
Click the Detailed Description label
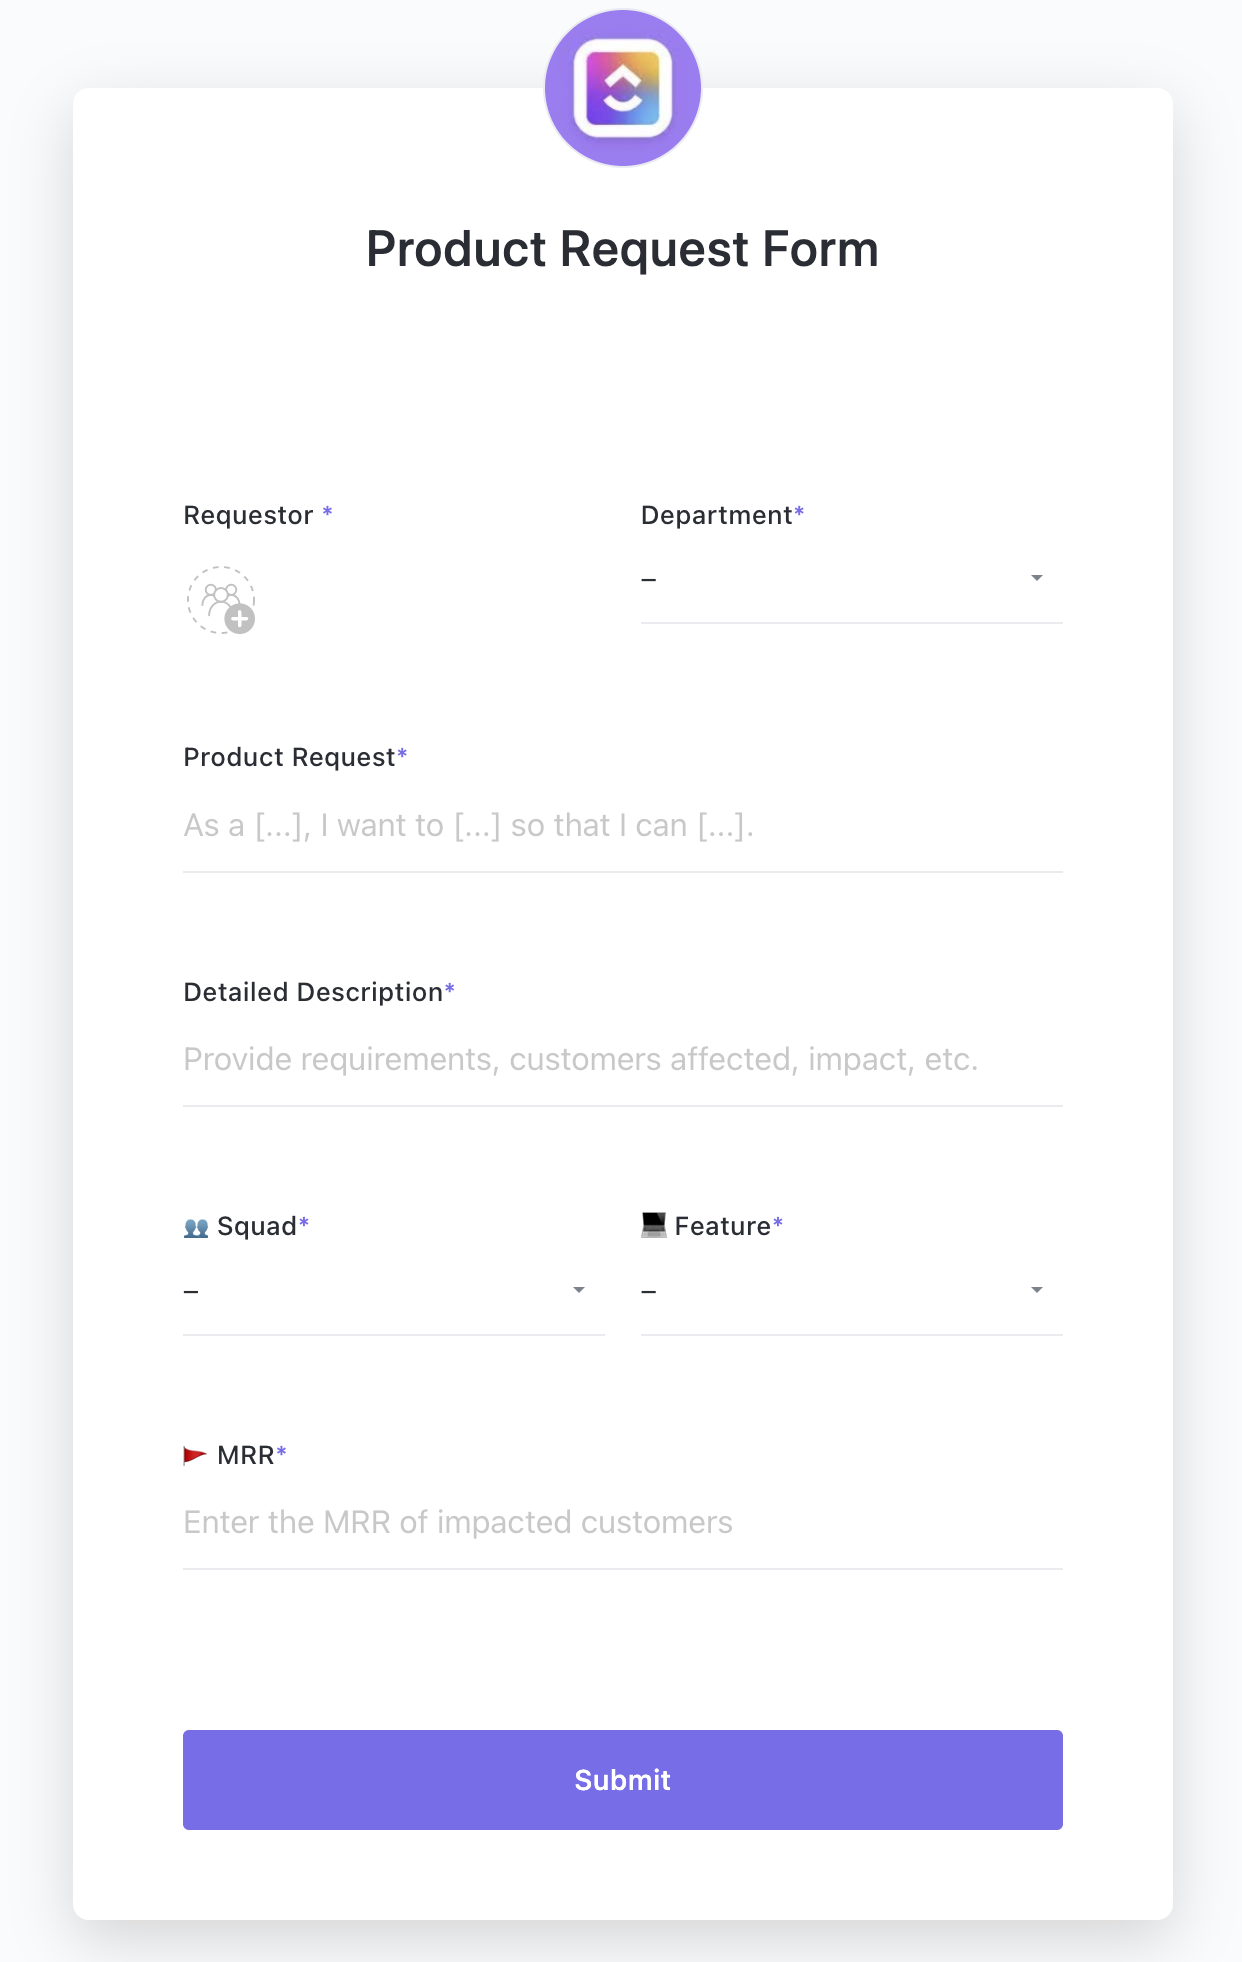pyautogui.click(x=313, y=993)
